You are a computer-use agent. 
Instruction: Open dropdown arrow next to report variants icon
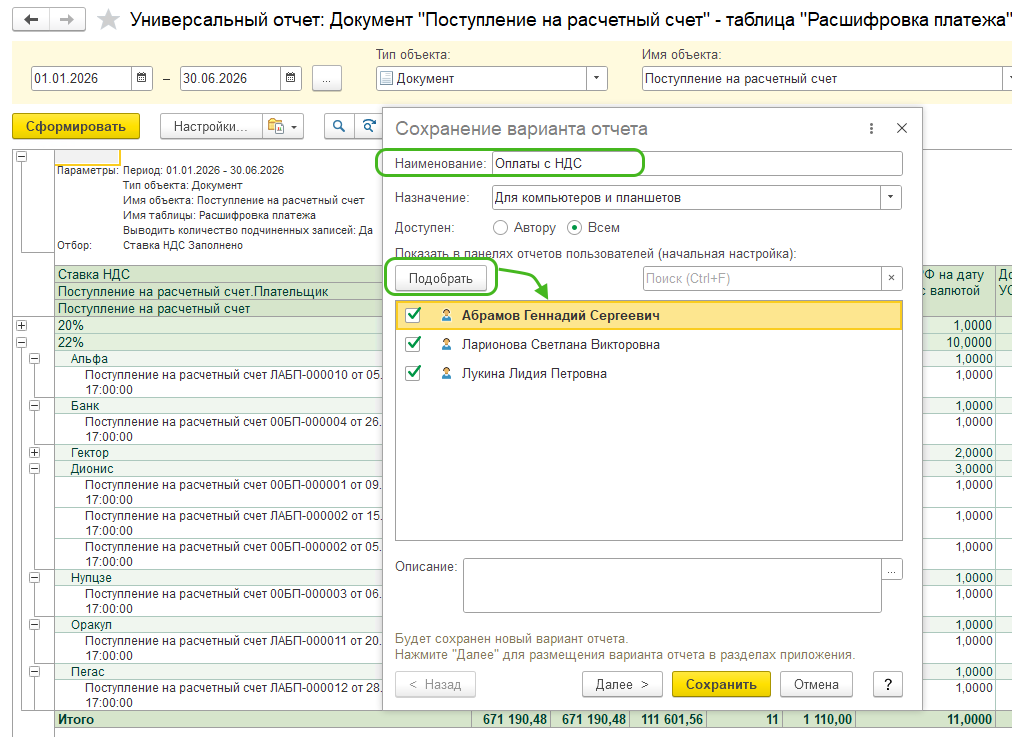click(x=294, y=126)
